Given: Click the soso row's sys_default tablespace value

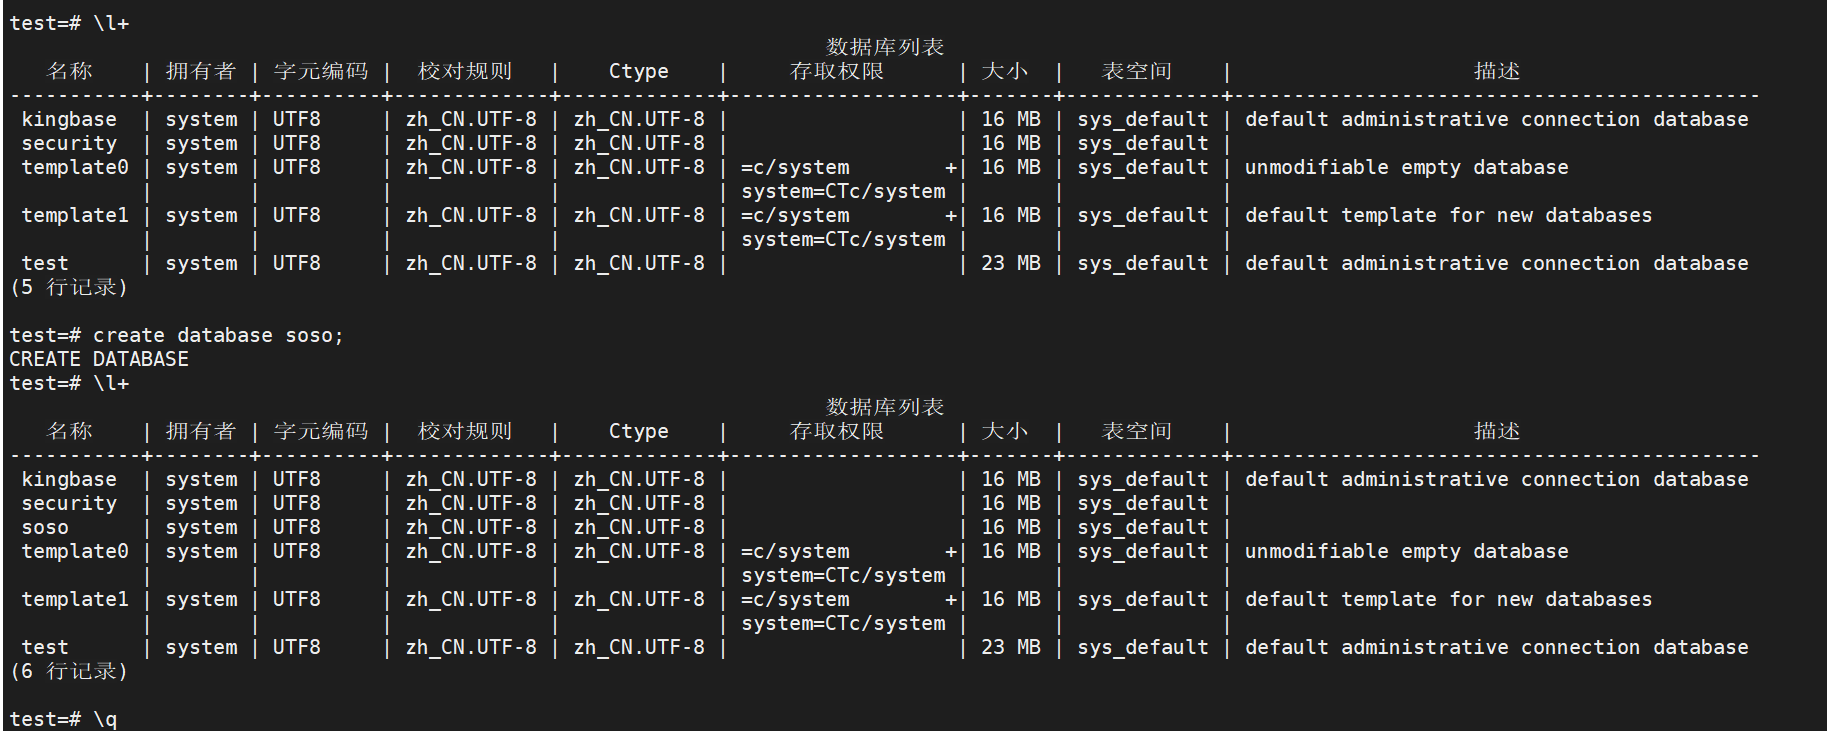Looking at the screenshot, I should tap(1142, 528).
